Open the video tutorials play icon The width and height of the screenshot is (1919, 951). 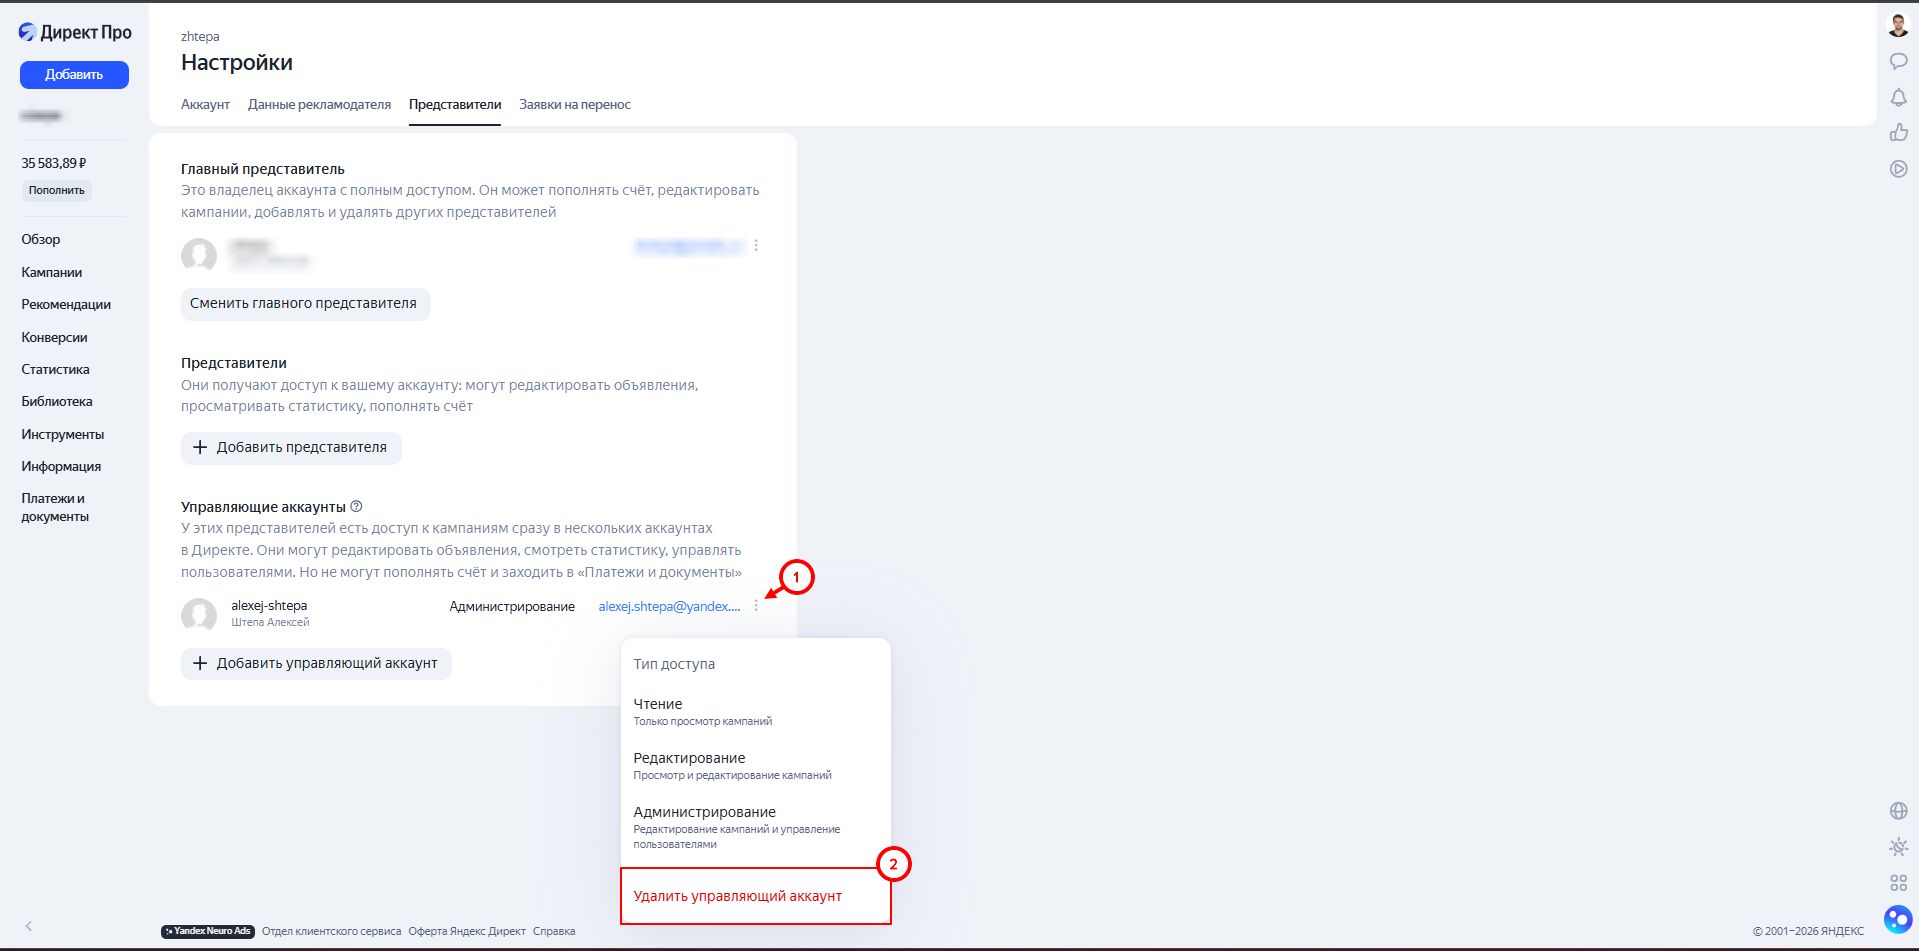[1898, 169]
